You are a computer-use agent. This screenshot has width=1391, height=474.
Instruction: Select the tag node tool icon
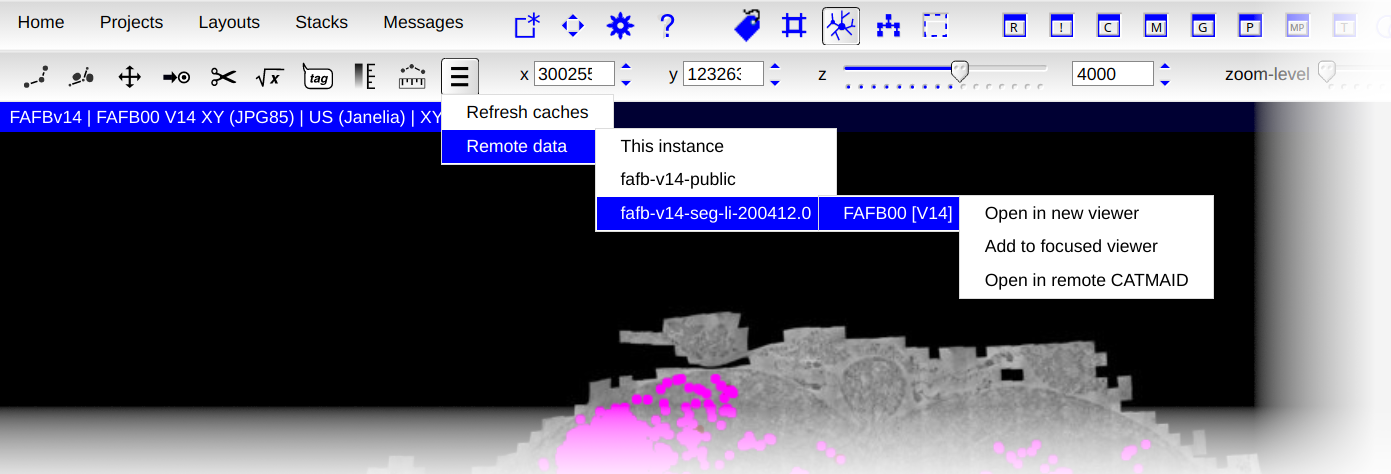coord(318,77)
